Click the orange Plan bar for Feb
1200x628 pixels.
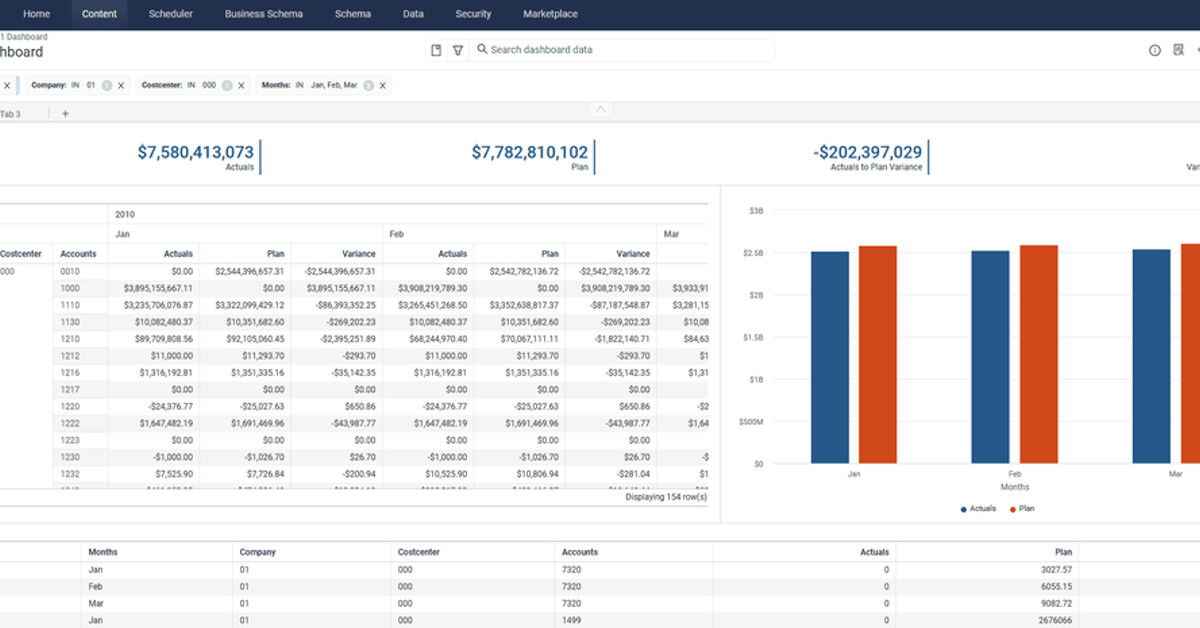pos(1039,354)
